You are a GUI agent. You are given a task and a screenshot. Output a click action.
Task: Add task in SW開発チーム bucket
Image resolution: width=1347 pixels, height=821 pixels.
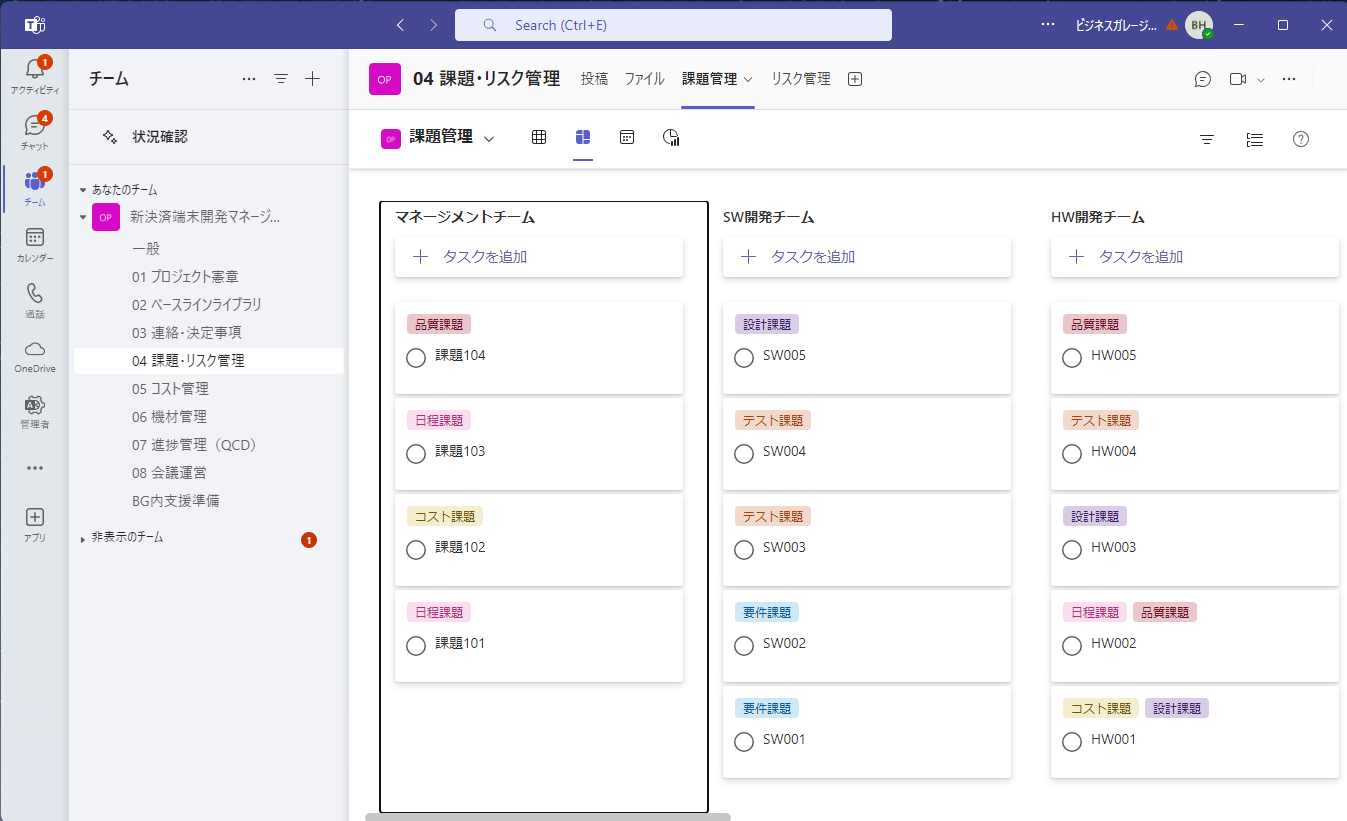coord(867,257)
